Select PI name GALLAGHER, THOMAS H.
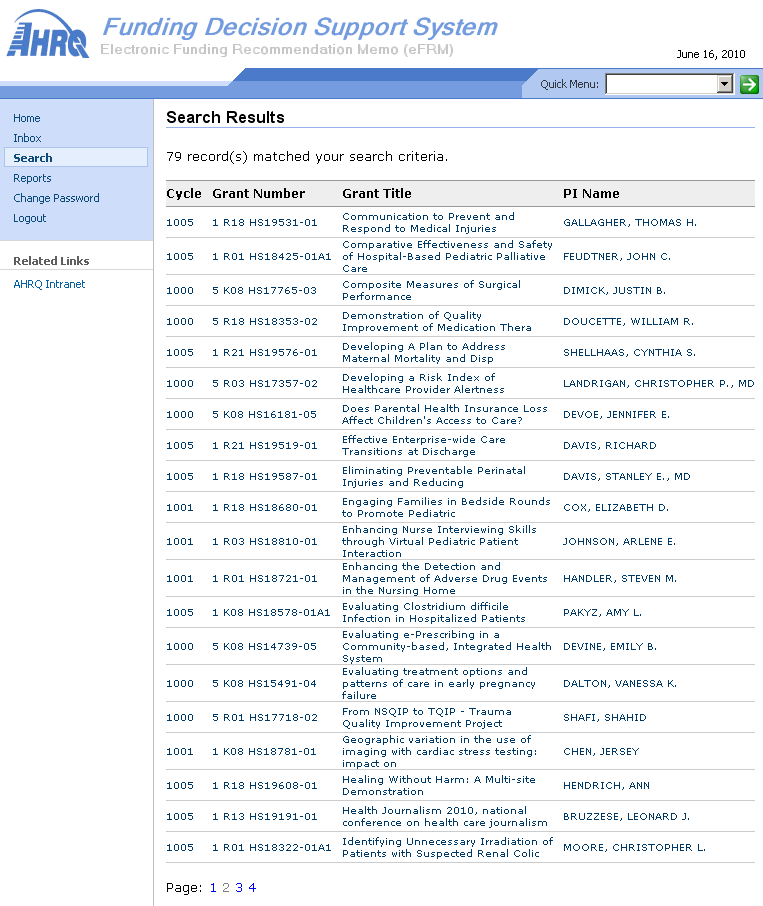 (x=630, y=222)
